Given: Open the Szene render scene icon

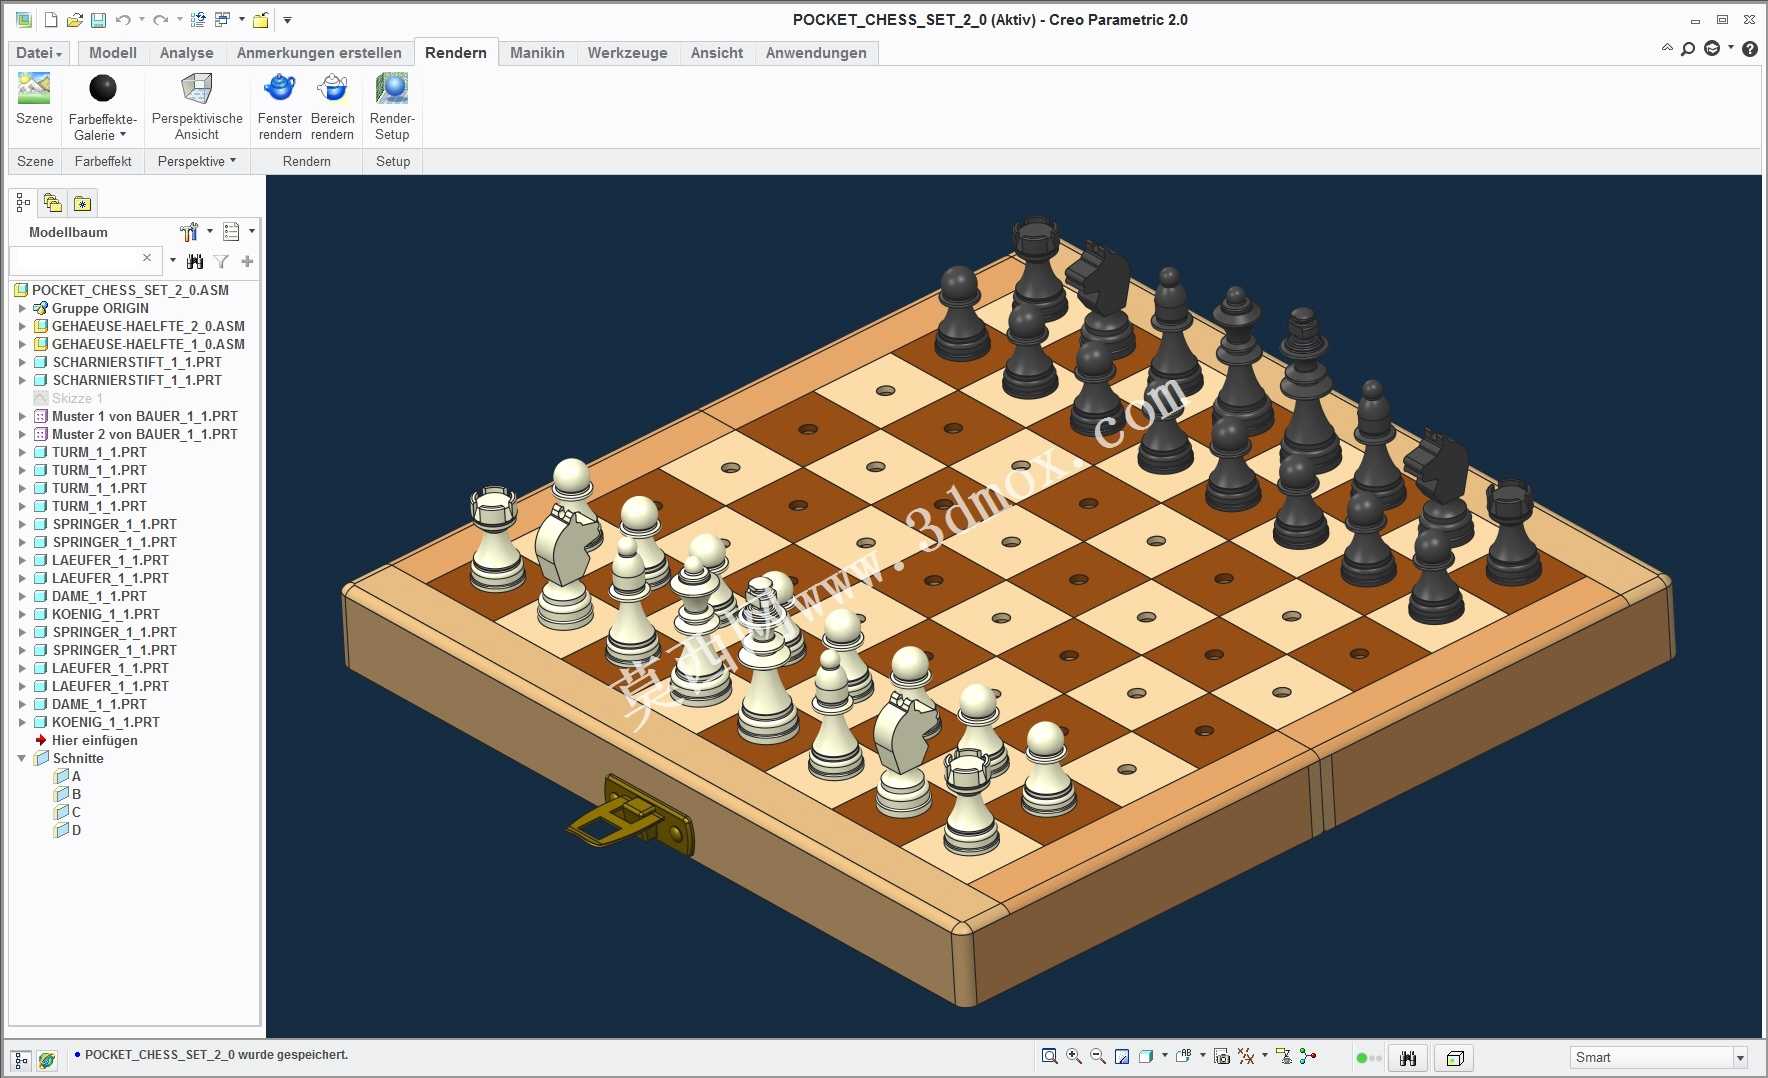Looking at the screenshot, I should (34, 89).
